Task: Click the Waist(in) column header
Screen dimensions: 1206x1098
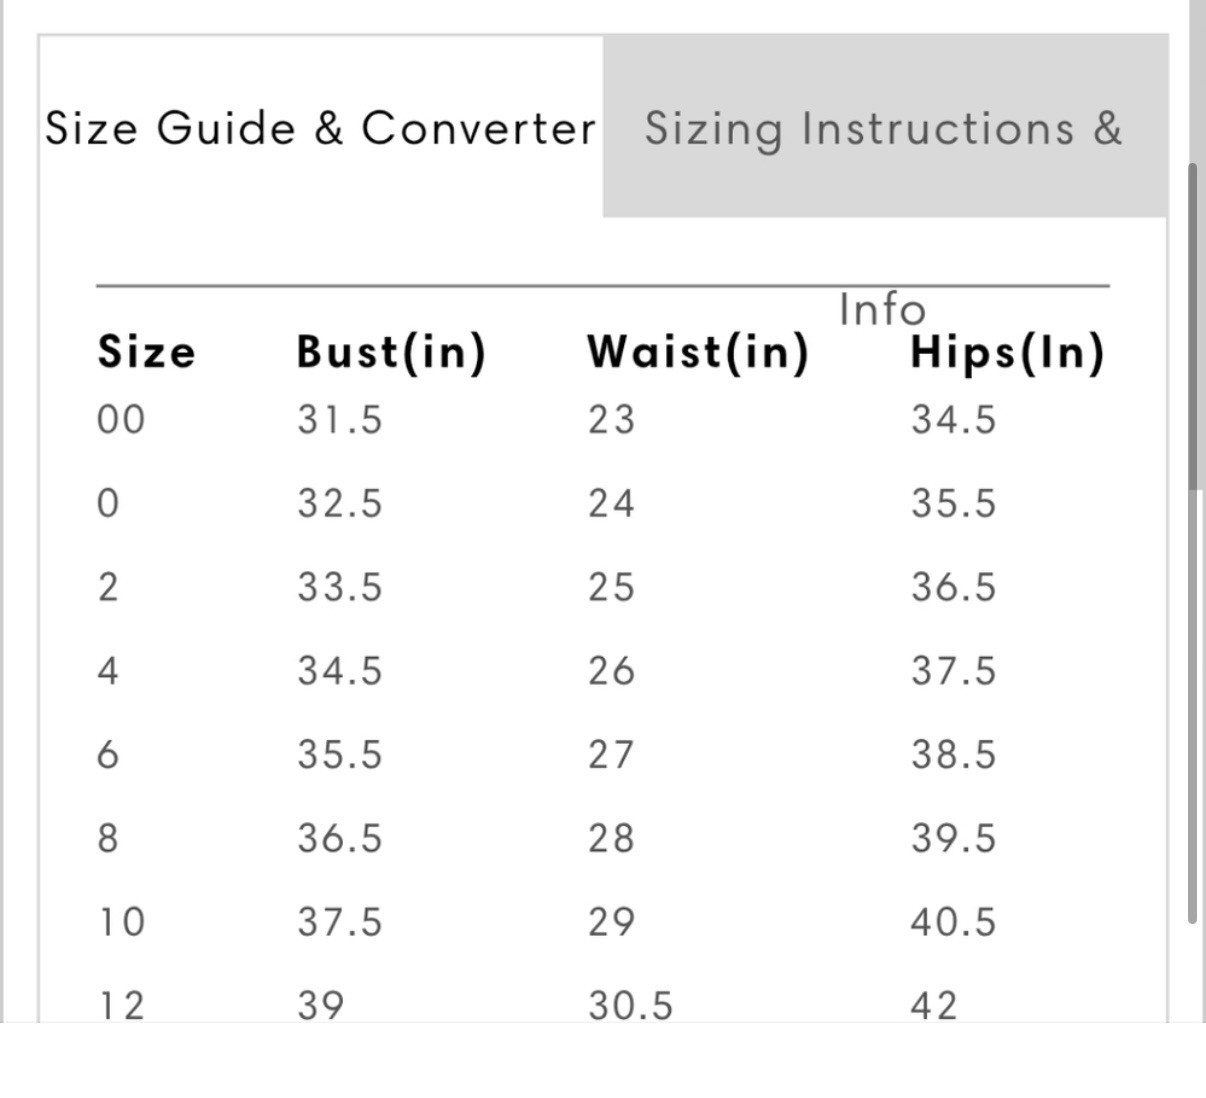Action: pyautogui.click(x=698, y=353)
